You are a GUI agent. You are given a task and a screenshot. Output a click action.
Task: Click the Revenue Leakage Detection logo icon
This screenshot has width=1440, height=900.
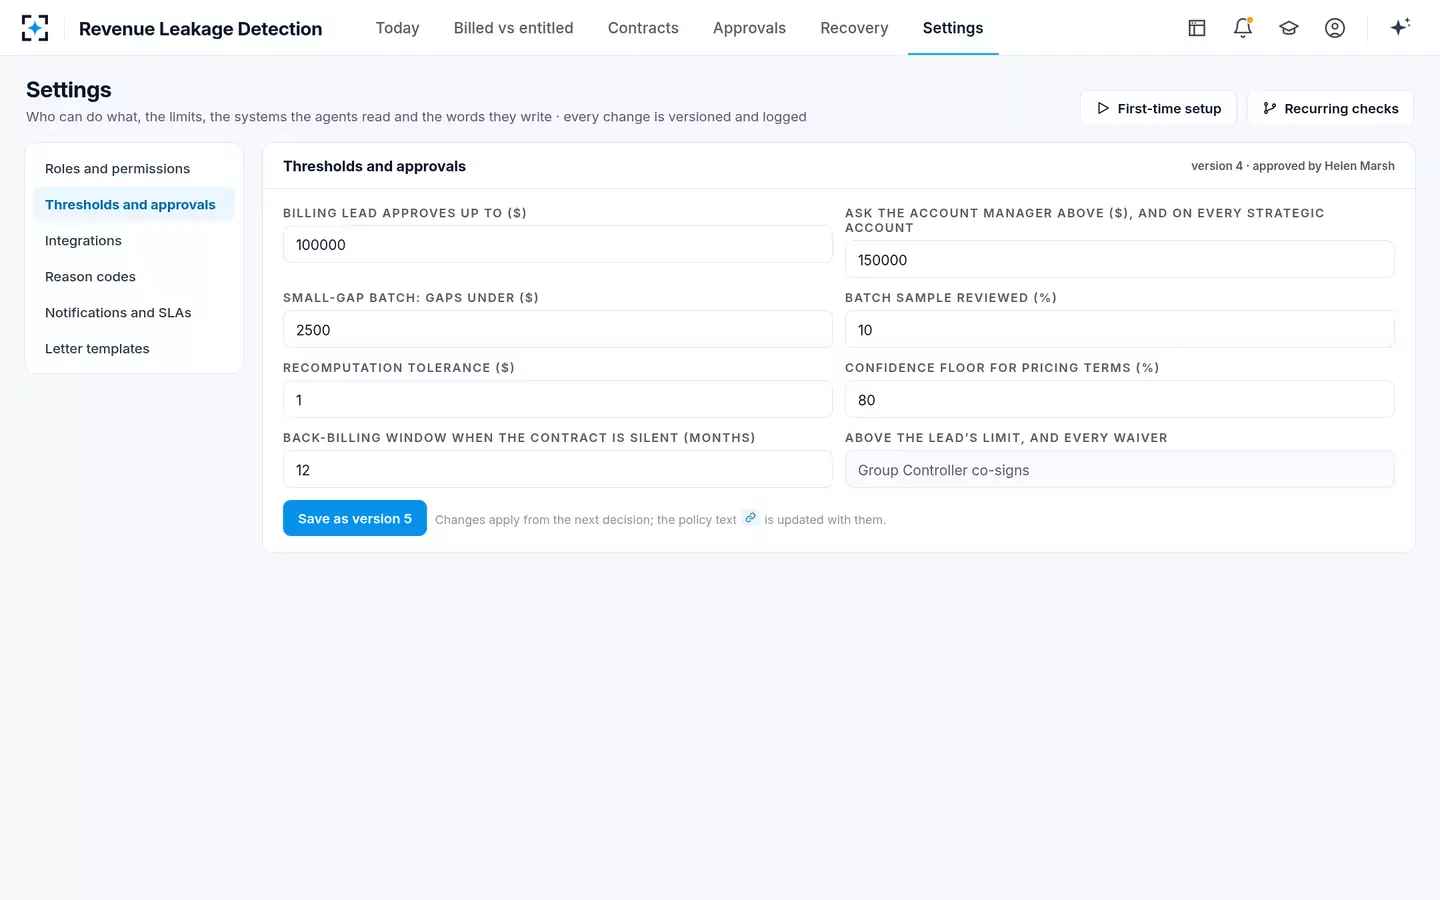(35, 28)
